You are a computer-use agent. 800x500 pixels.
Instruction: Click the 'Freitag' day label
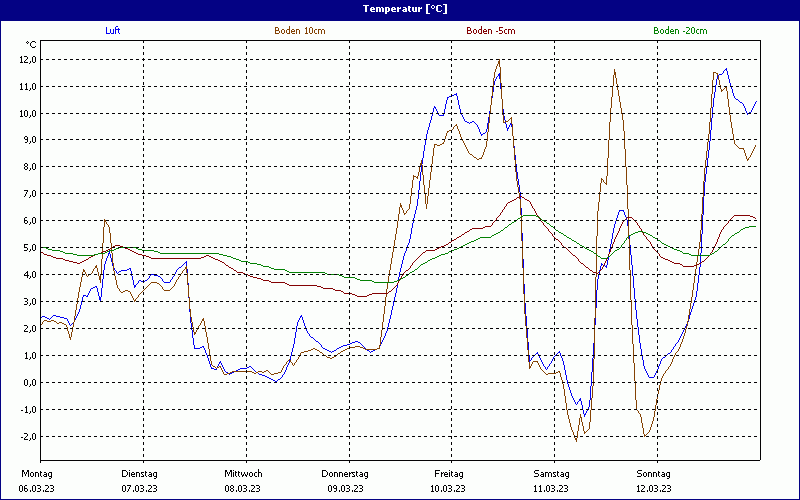(x=449, y=474)
